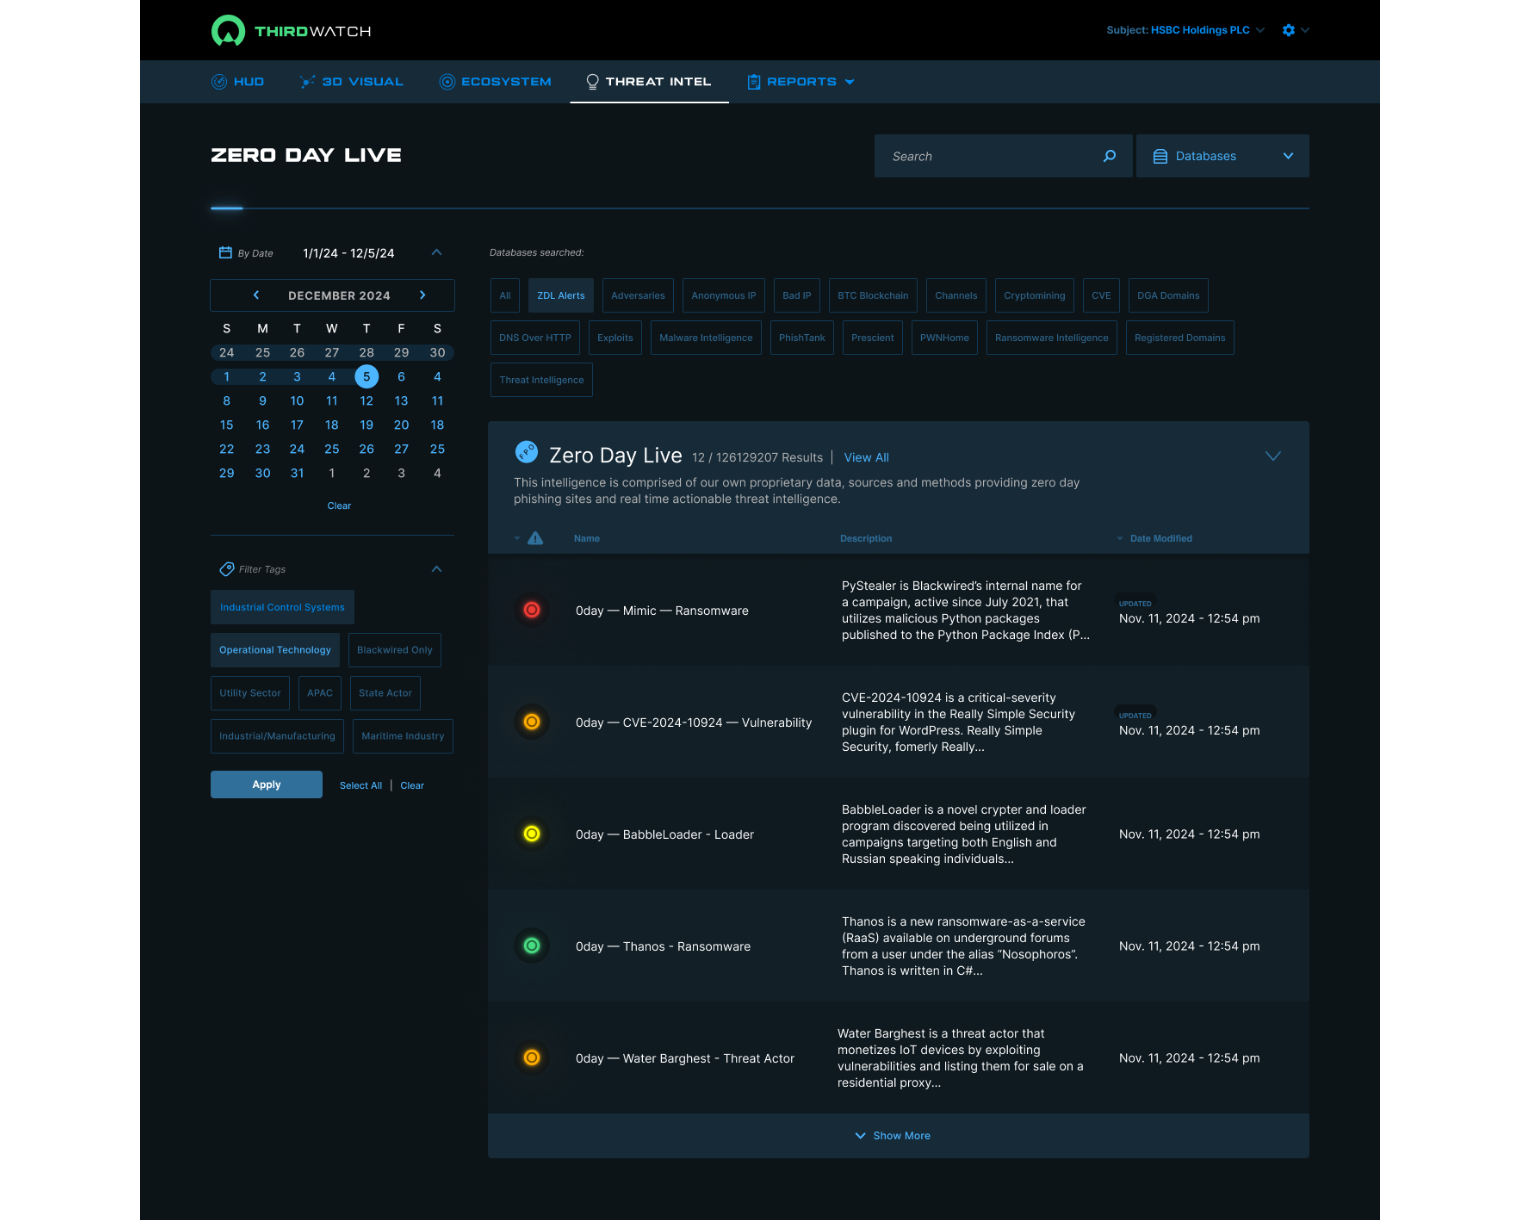Click Select All filter tags link
Screen dimensions: 1520x1220
click(361, 786)
